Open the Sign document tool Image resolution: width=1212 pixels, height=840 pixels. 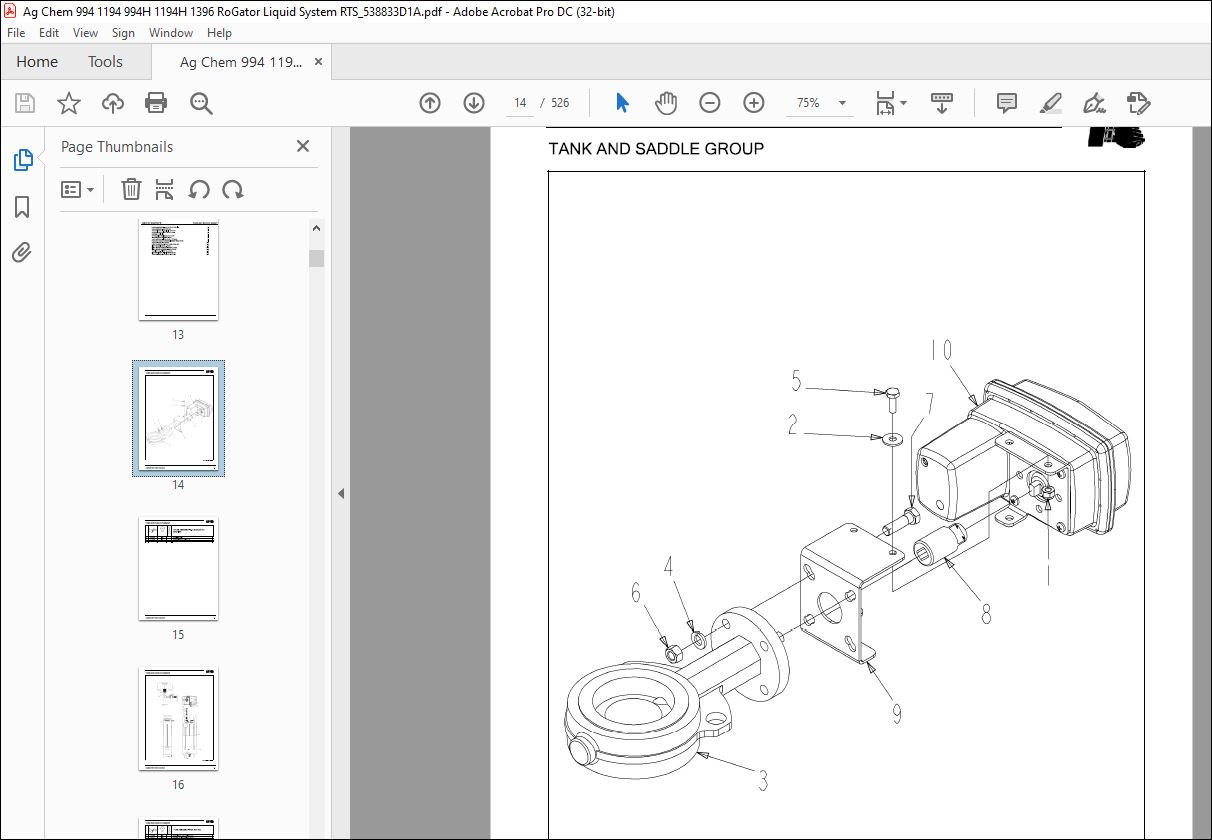pyautogui.click(x=1094, y=103)
